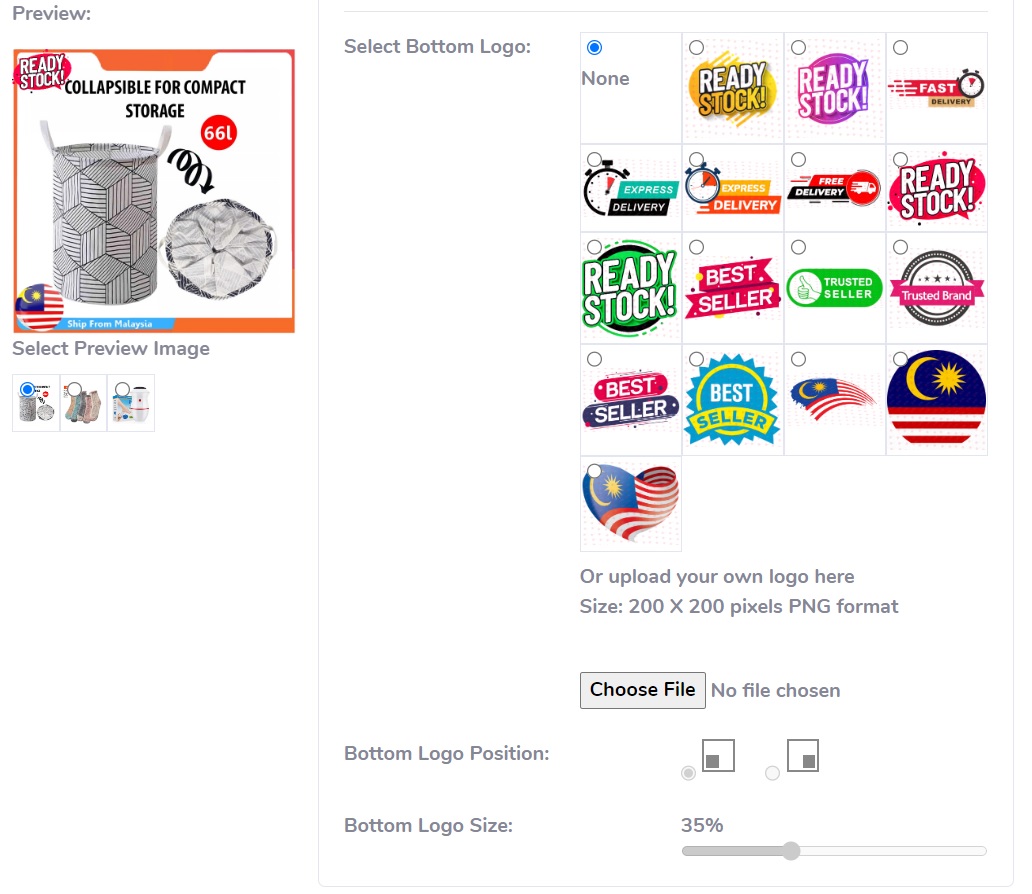This screenshot has height=894, width=1032.
Task: Set bottom logo position to bottom-left
Action: tap(688, 773)
